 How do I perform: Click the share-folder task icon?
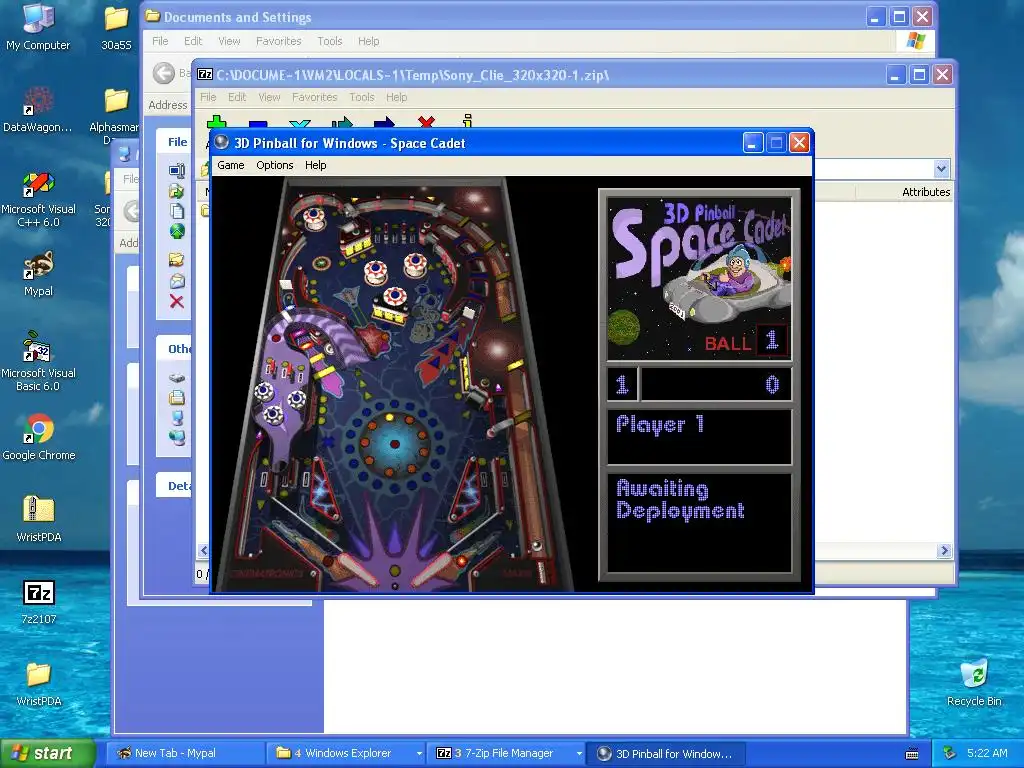tap(176, 259)
